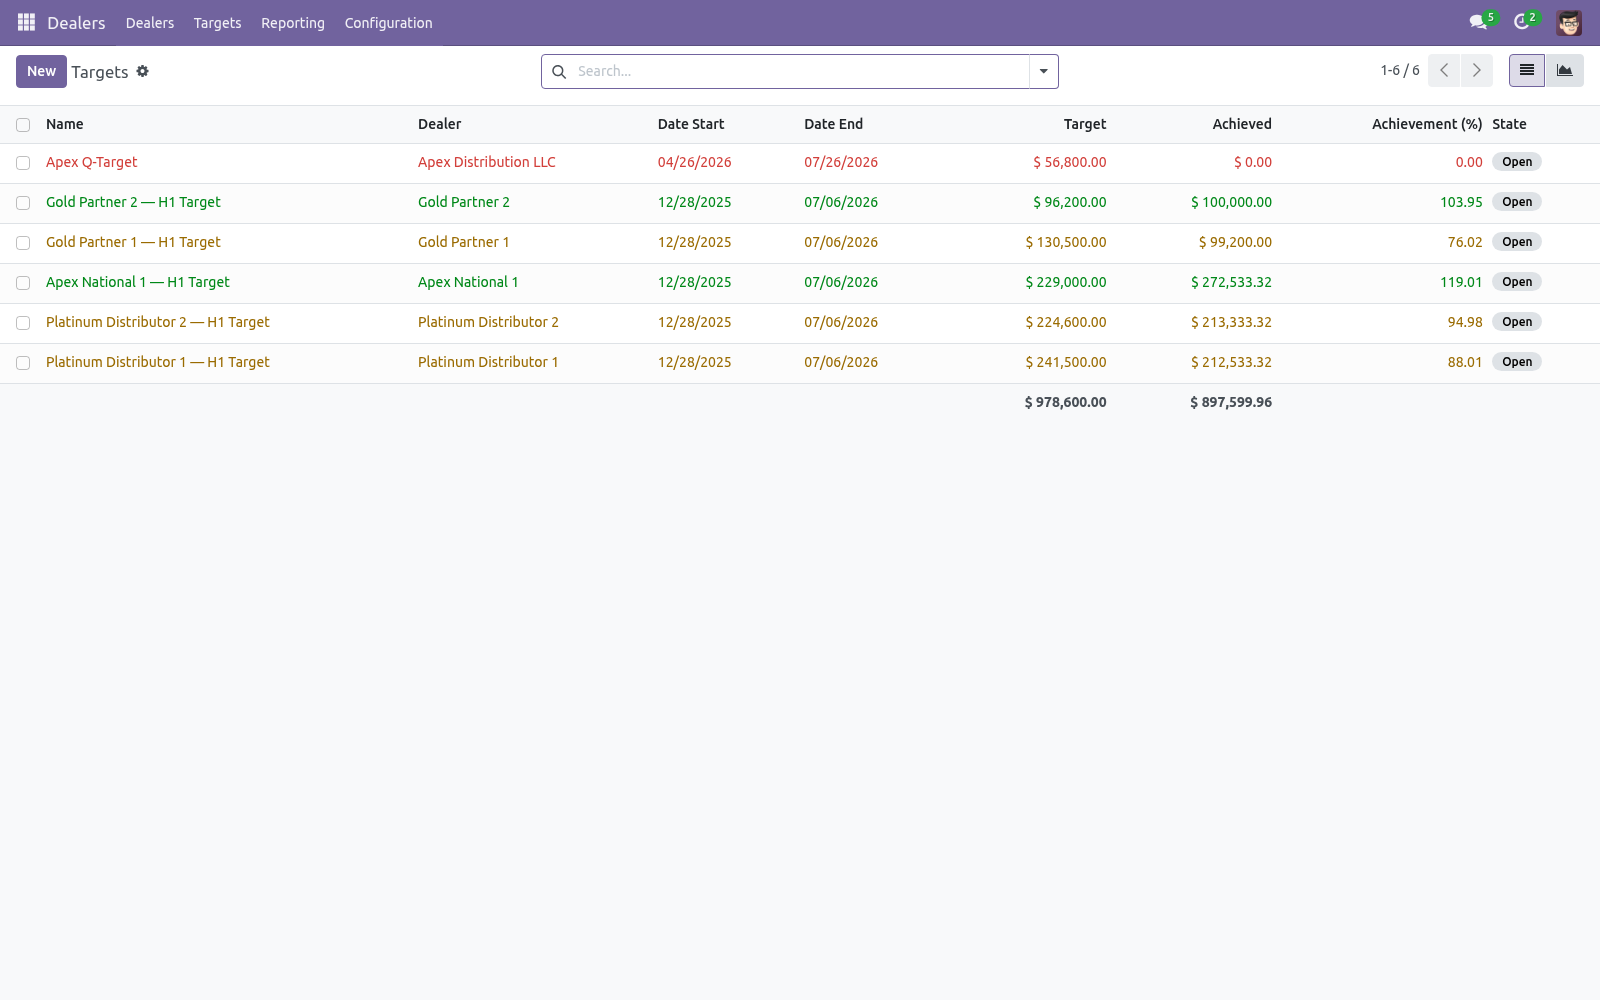Click the search magnifier icon
Viewport: 1600px width, 1000px height.
click(x=559, y=72)
